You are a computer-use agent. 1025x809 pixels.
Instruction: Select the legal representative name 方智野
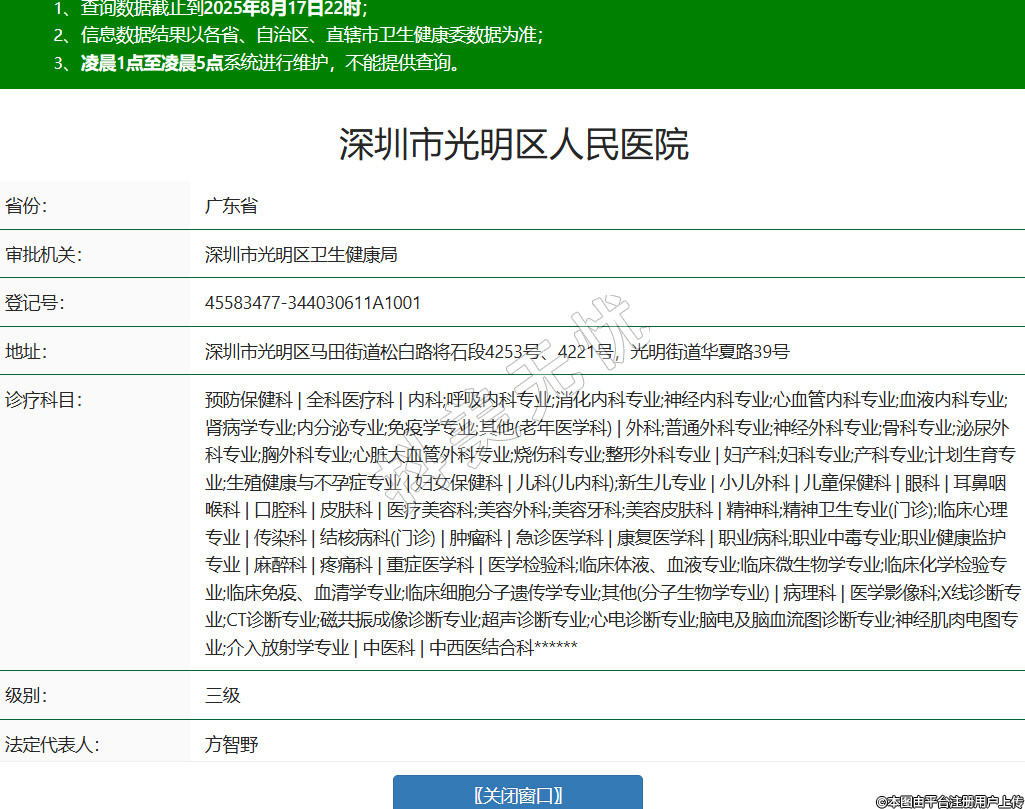pyautogui.click(x=231, y=745)
